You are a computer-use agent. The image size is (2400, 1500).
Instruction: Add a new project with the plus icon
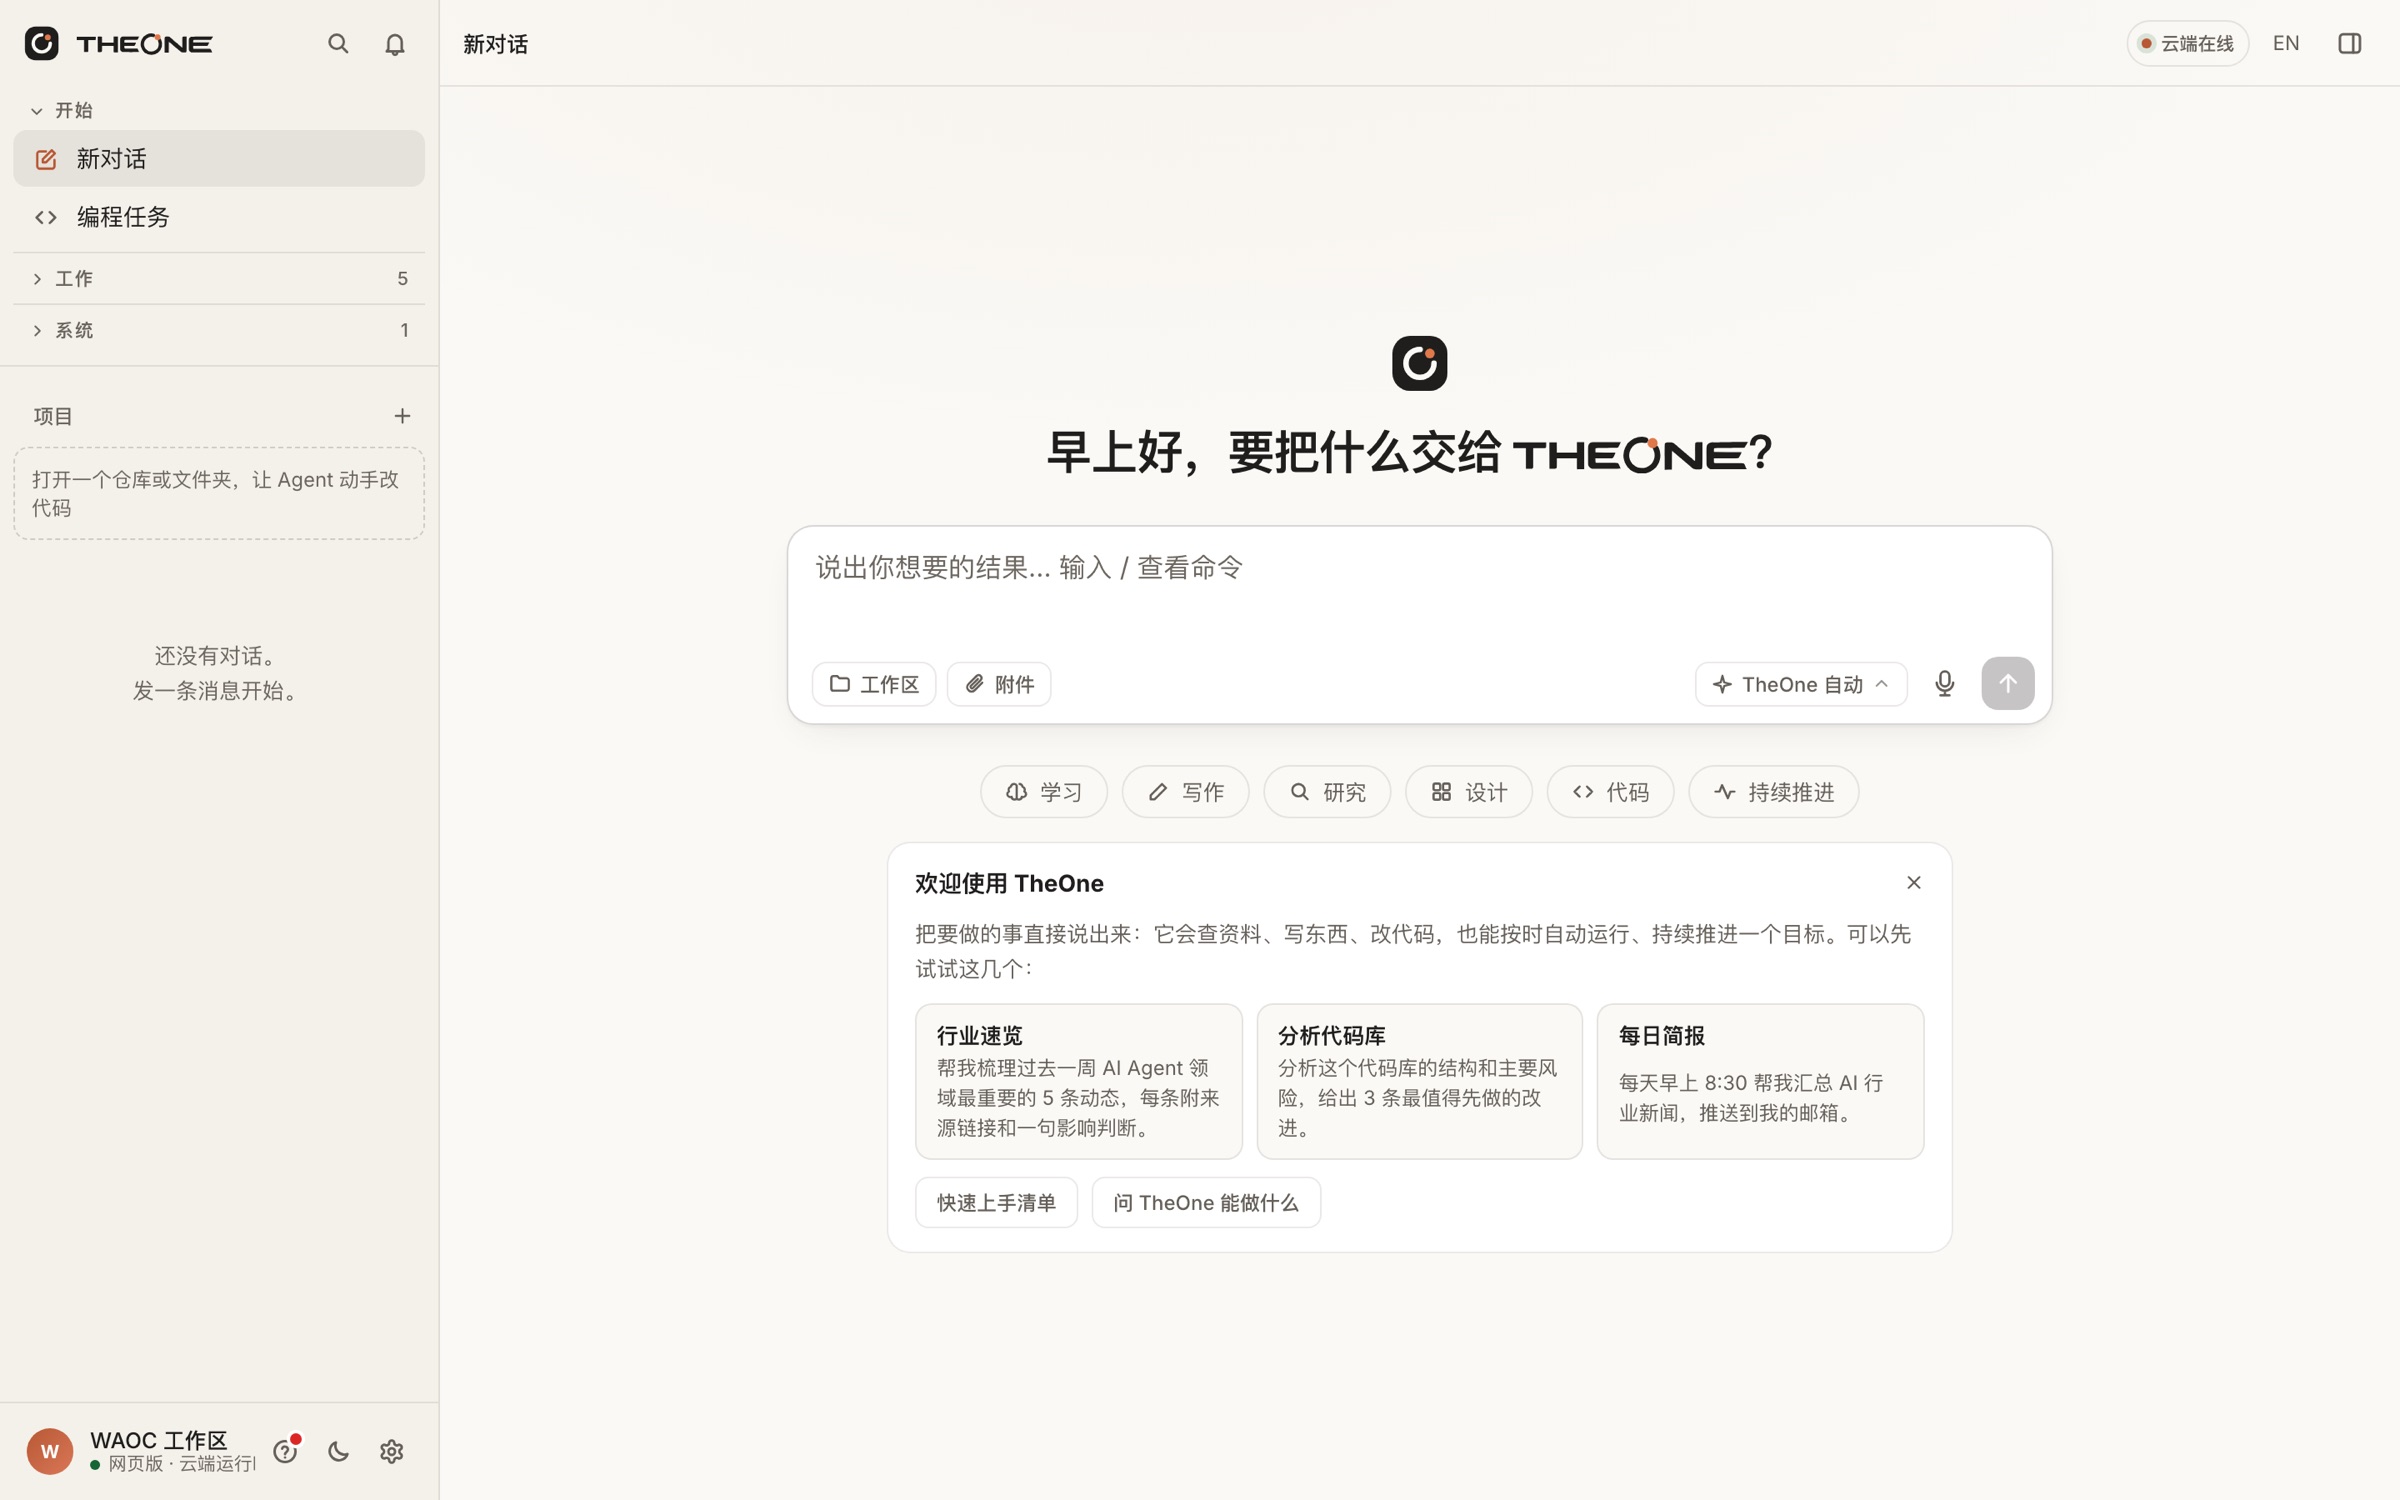tap(402, 416)
